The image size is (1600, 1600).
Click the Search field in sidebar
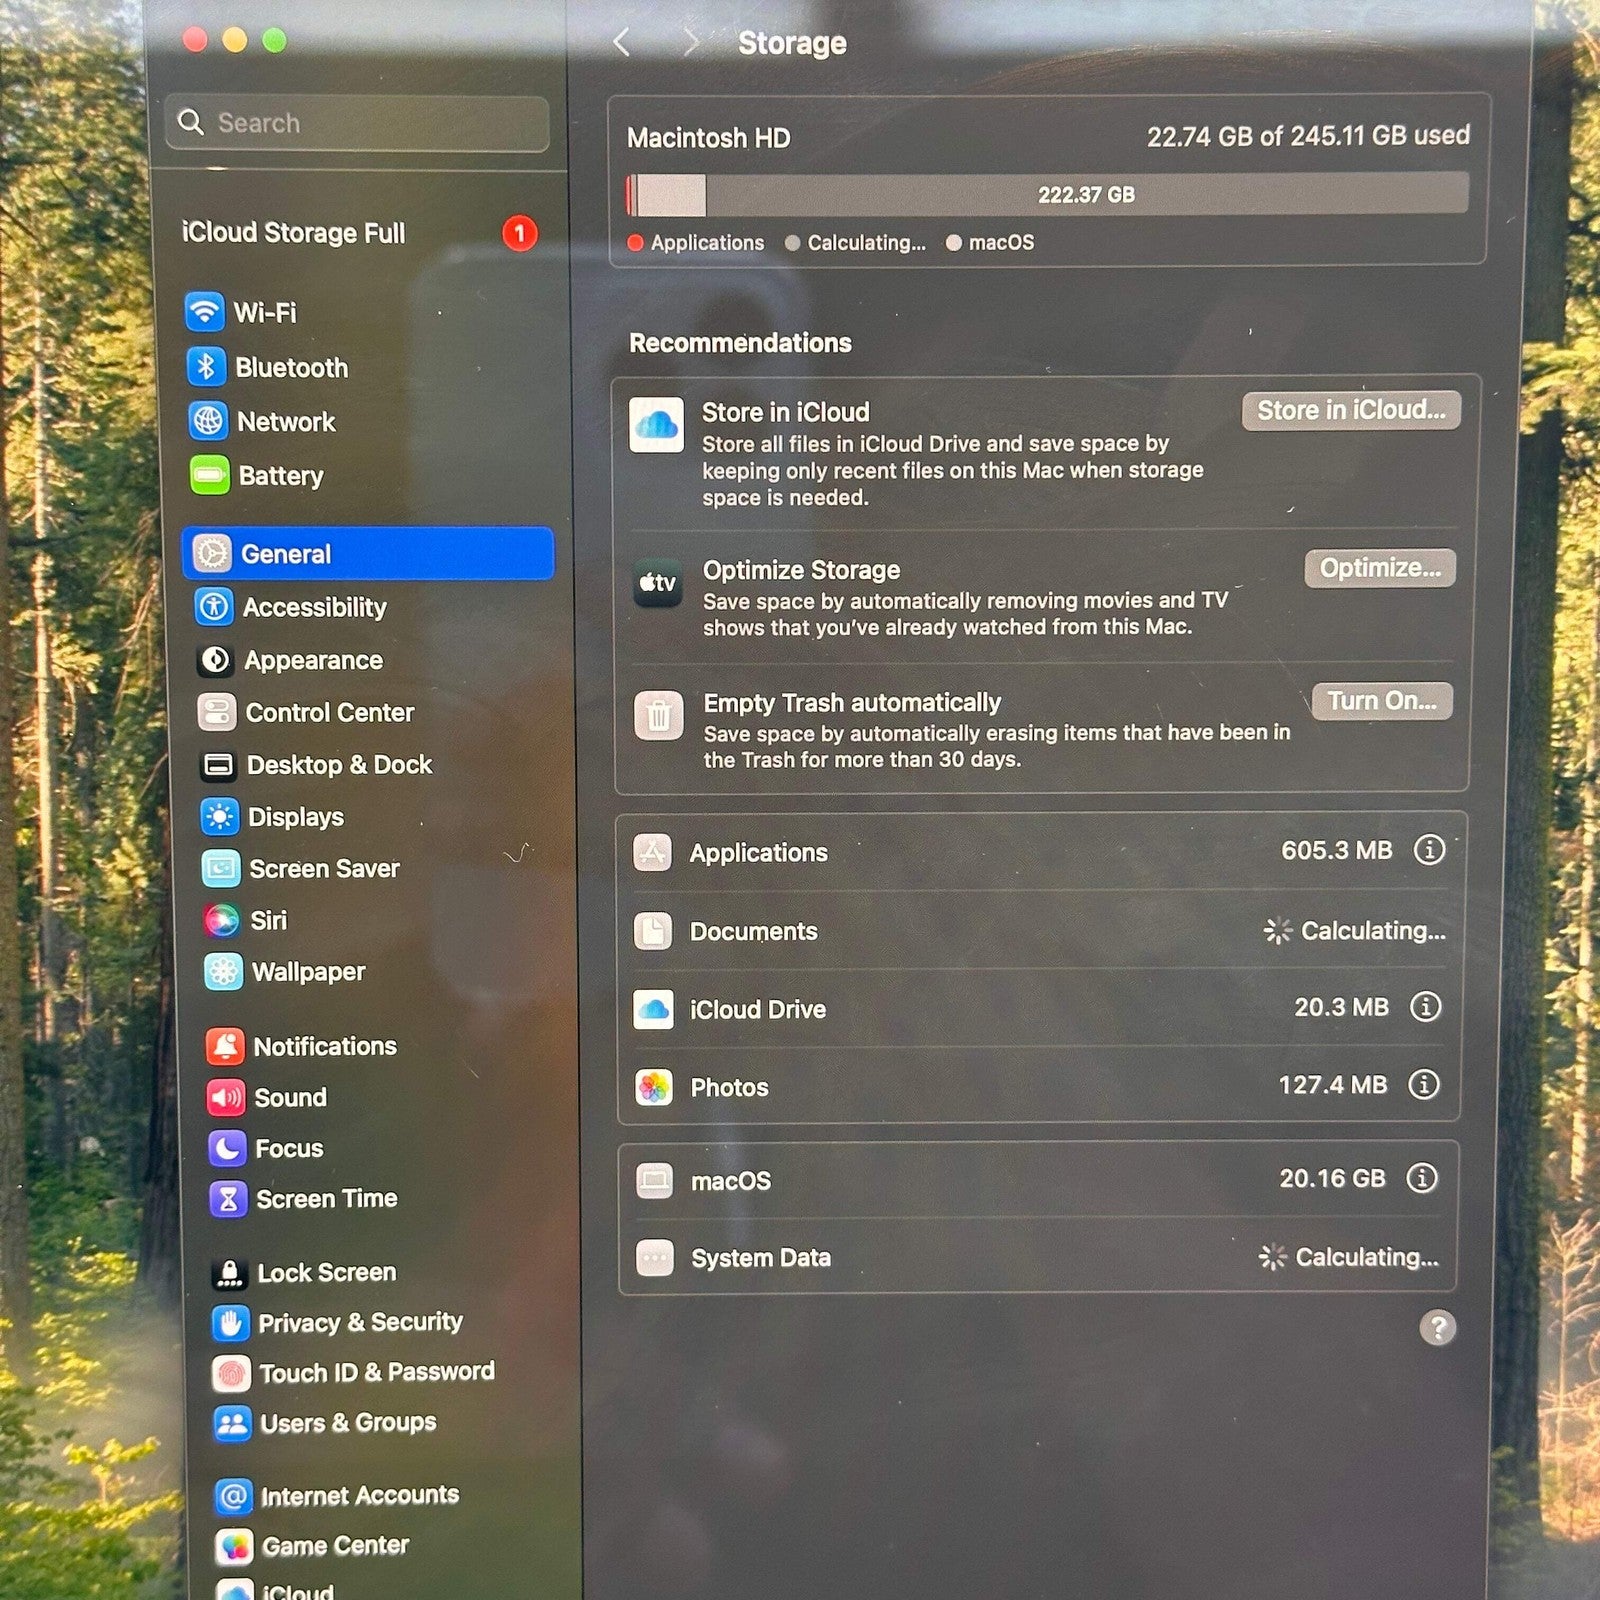(358, 123)
